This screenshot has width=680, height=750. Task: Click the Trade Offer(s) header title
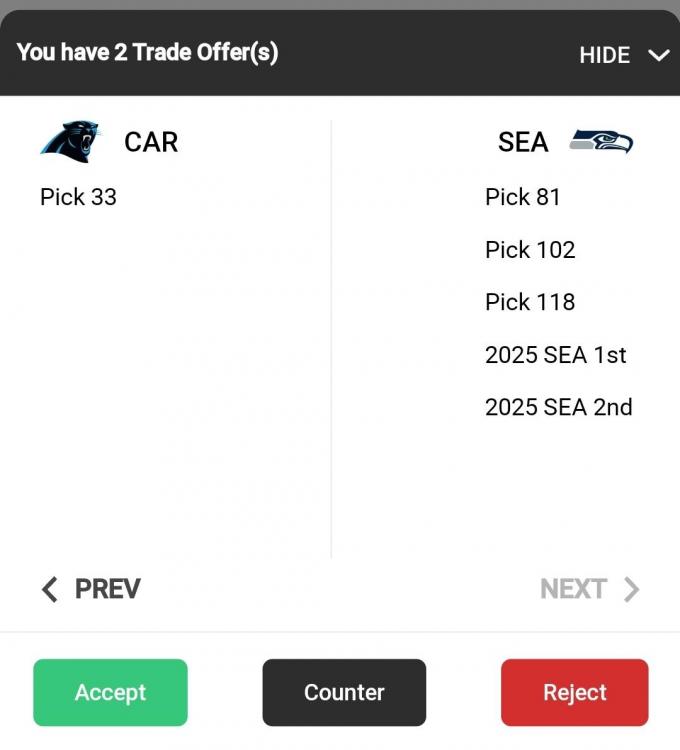coord(147,52)
